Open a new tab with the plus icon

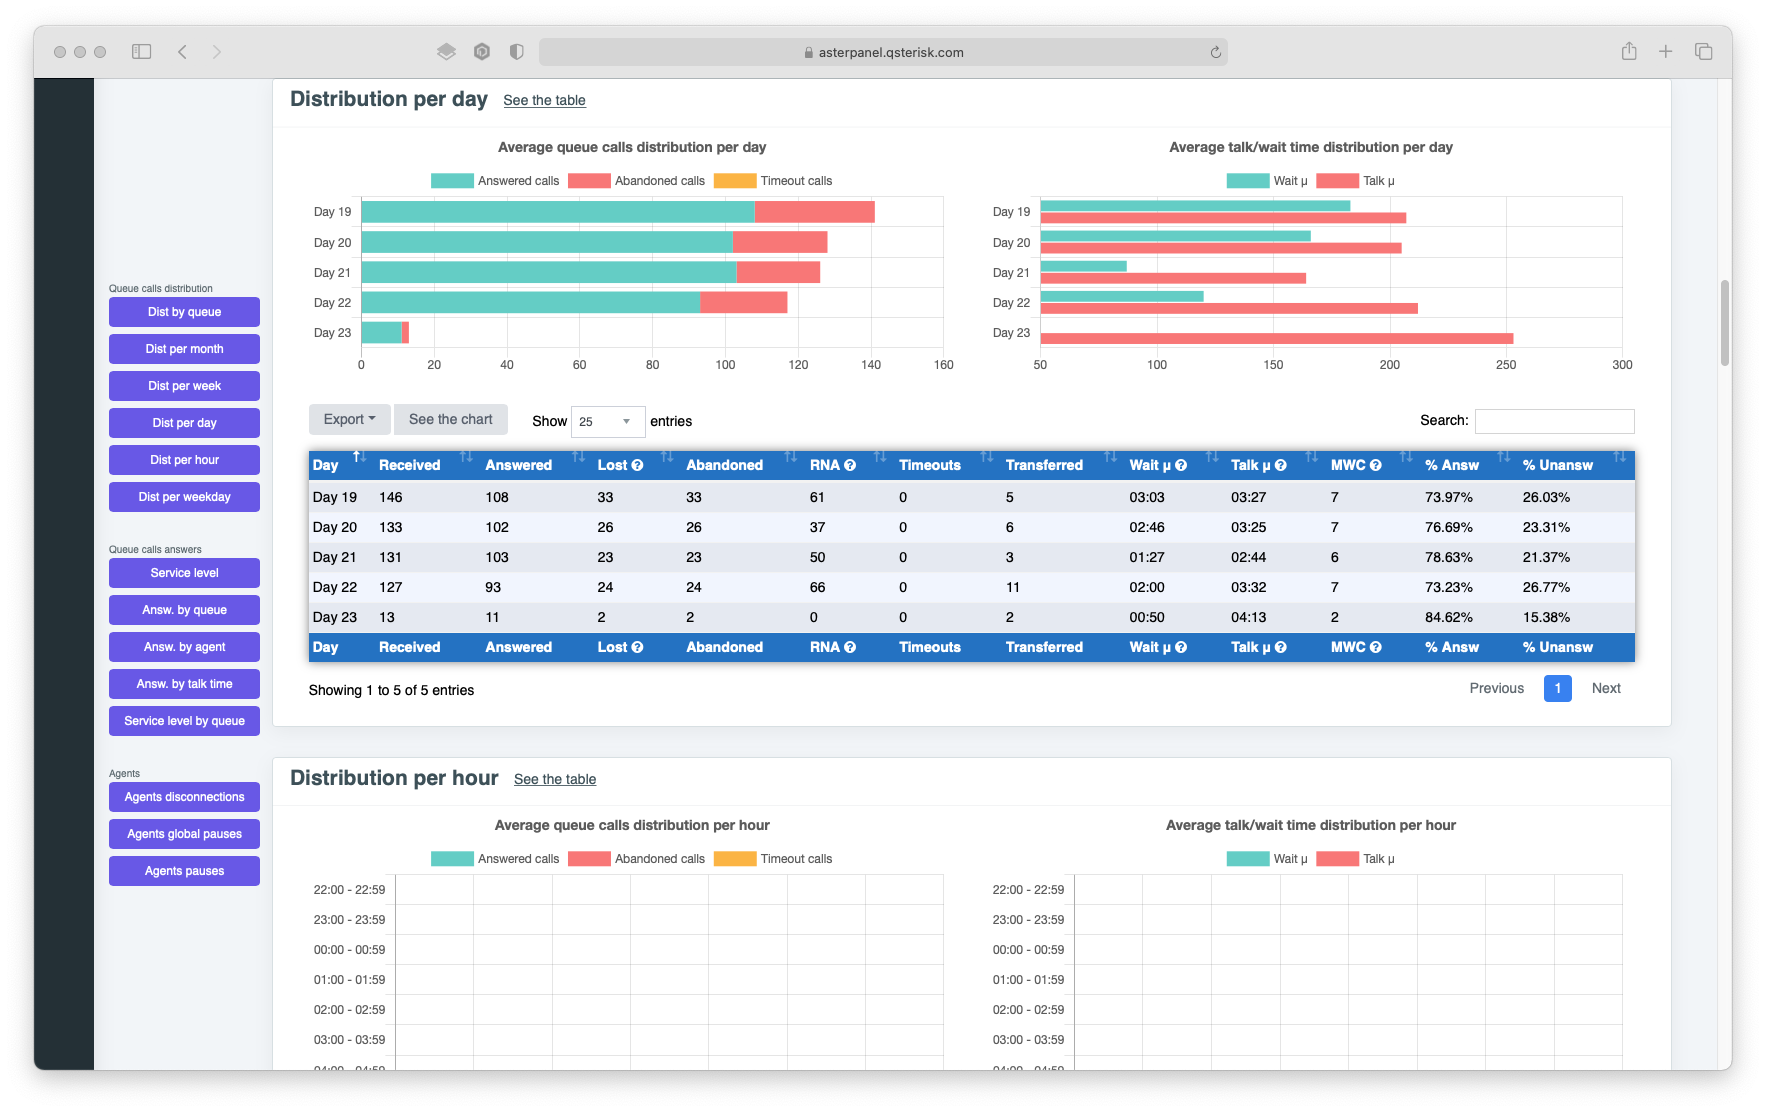(1665, 51)
